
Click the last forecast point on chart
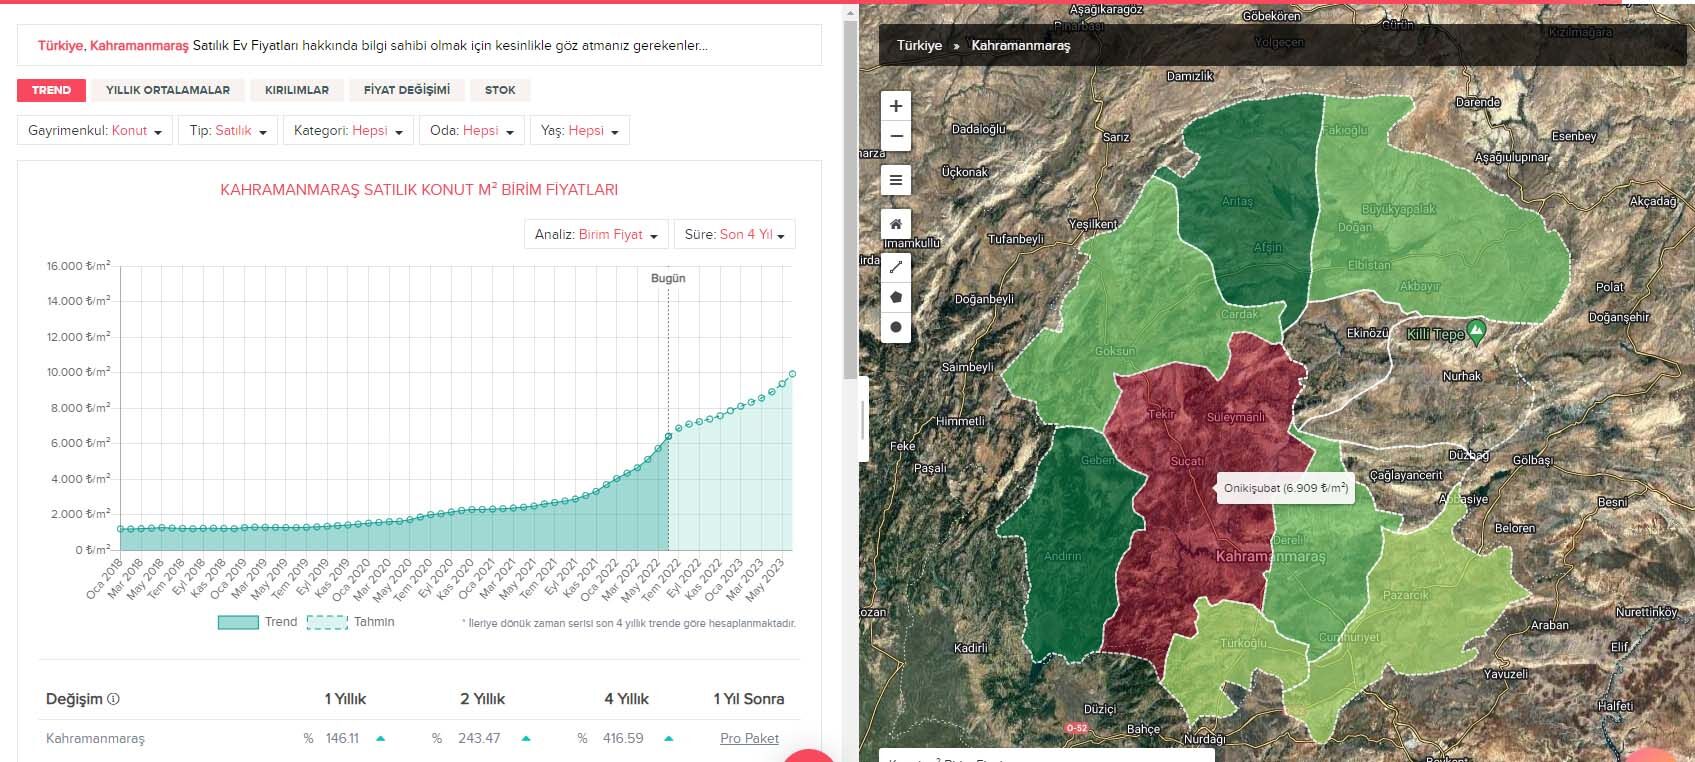792,374
